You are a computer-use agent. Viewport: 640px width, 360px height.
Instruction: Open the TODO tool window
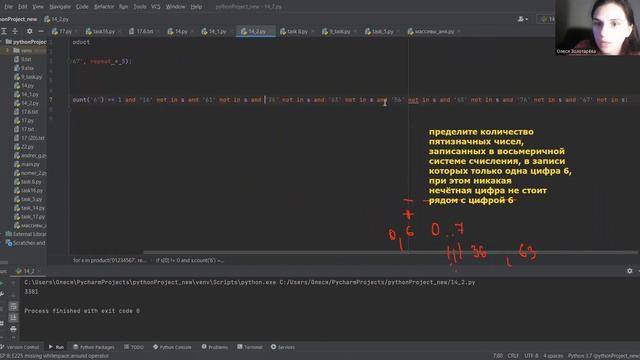pyautogui.click(x=134, y=347)
